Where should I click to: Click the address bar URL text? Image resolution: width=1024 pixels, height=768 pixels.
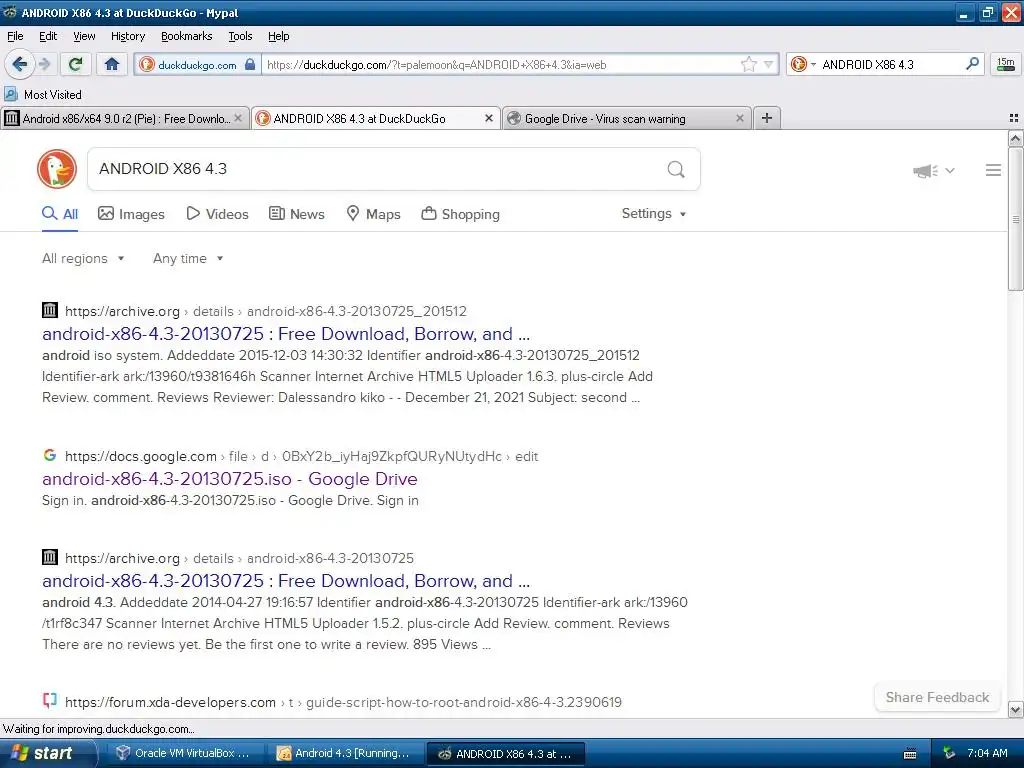click(x=436, y=65)
